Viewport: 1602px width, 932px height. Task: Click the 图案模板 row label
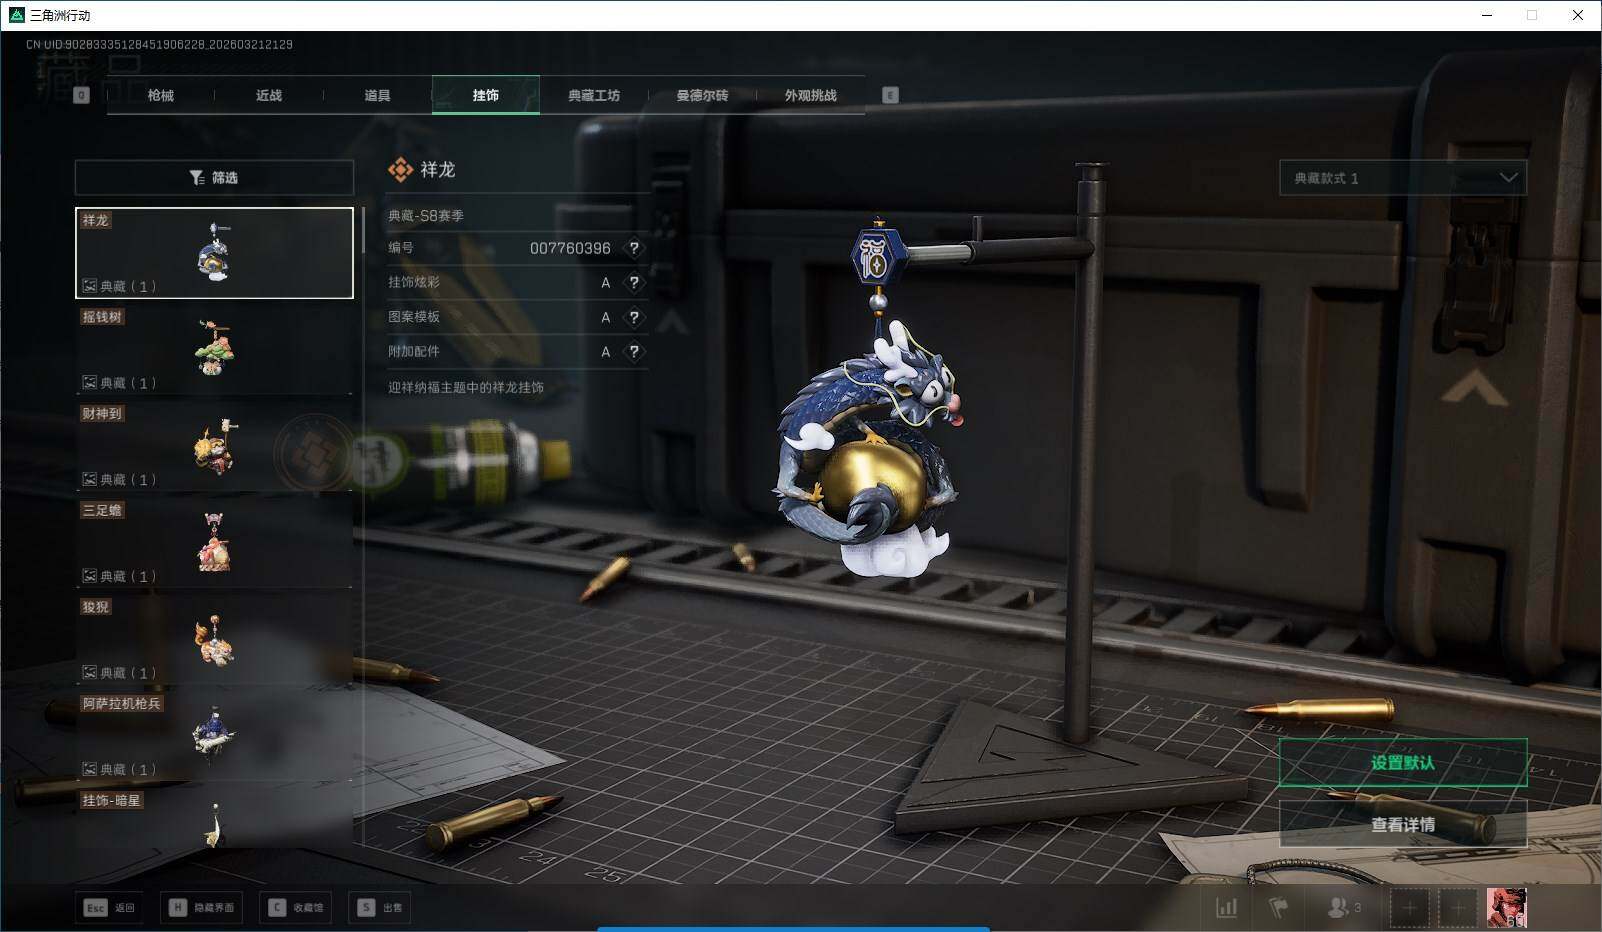(414, 317)
